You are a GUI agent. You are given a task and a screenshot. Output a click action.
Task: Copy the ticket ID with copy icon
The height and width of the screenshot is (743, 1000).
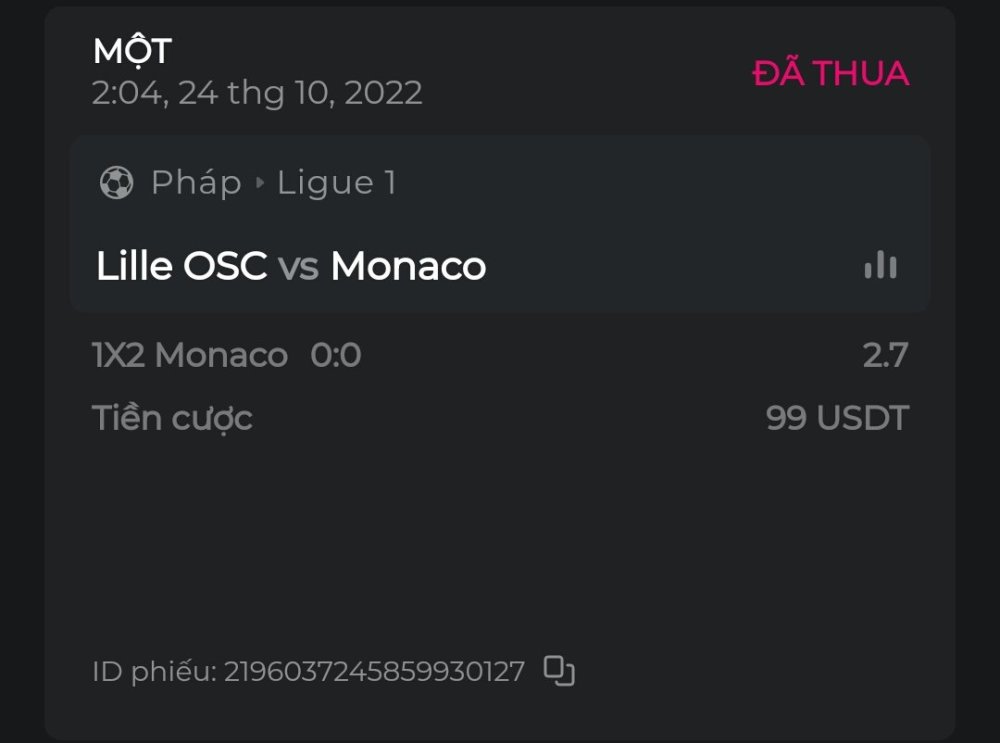pyautogui.click(x=559, y=671)
